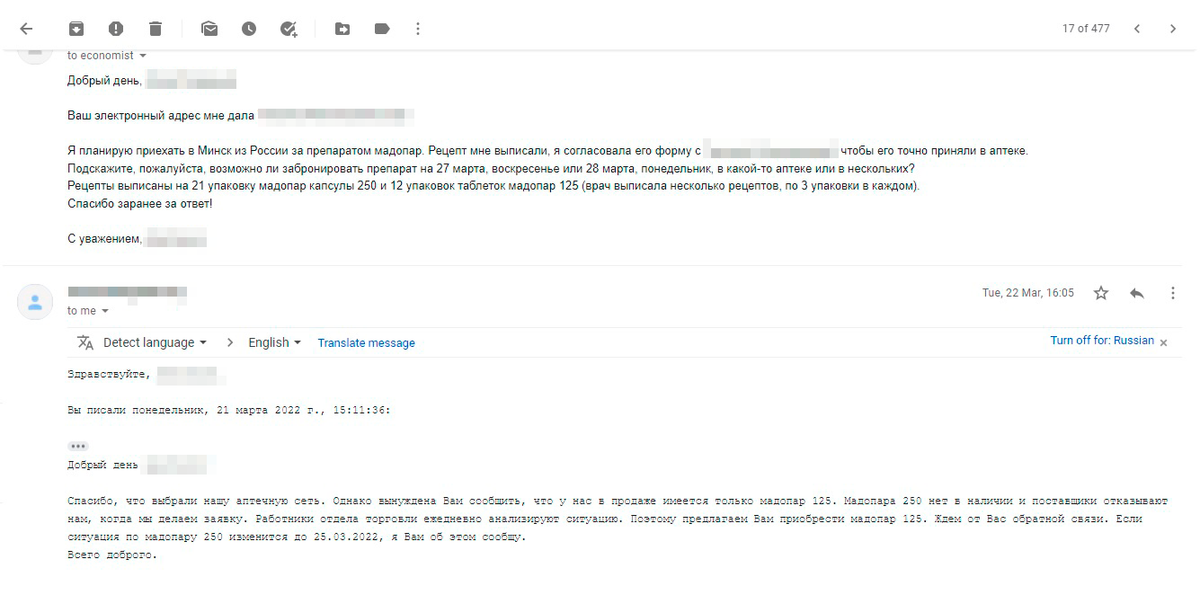Close the translation bar with the X
This screenshot has width=1200, height=603.
(1163, 341)
